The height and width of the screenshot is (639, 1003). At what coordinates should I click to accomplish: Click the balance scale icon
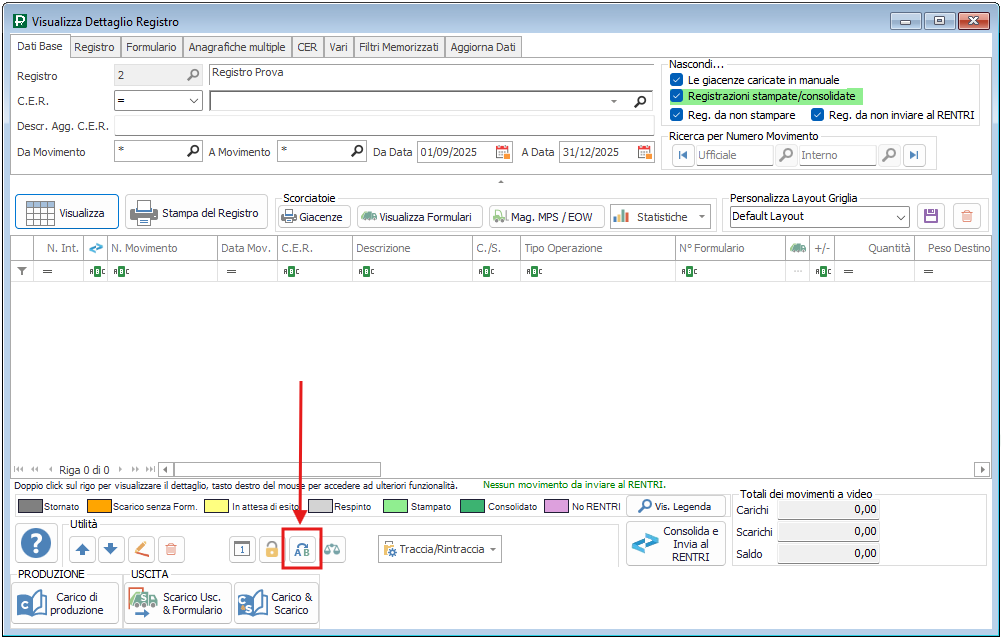332,549
